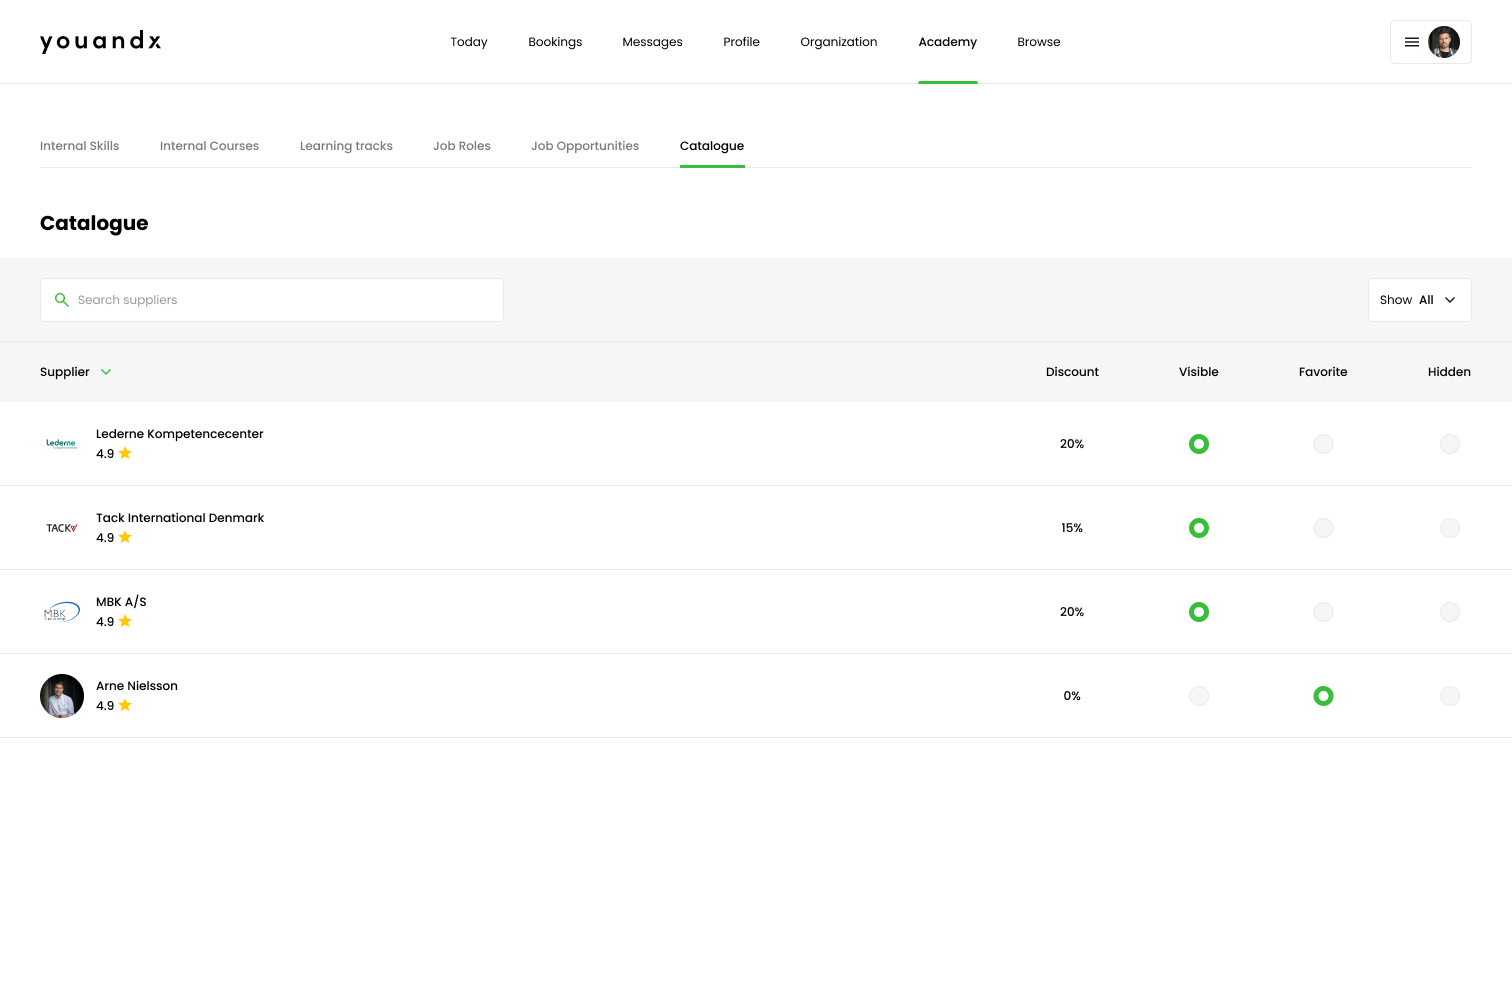The image size is (1512, 982).
Task: Open Job Roles sub-tab
Action: tap(462, 146)
